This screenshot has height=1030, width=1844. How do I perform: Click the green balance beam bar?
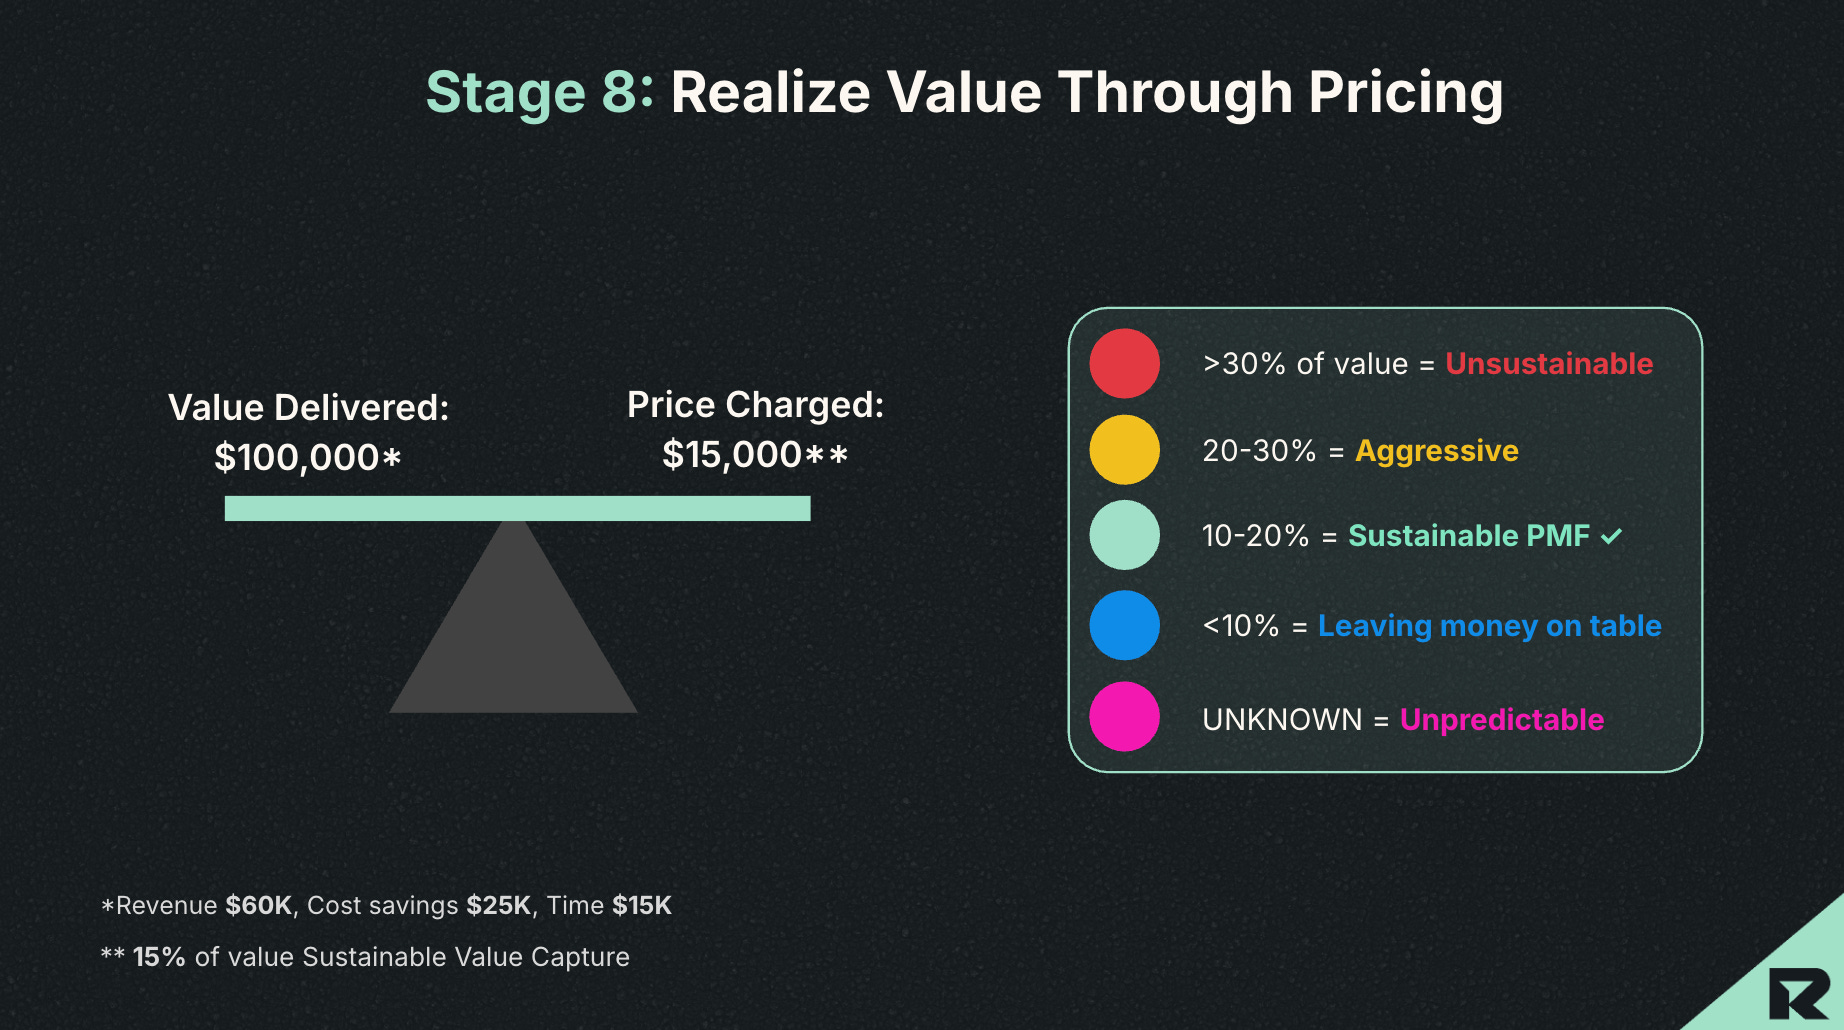click(517, 508)
